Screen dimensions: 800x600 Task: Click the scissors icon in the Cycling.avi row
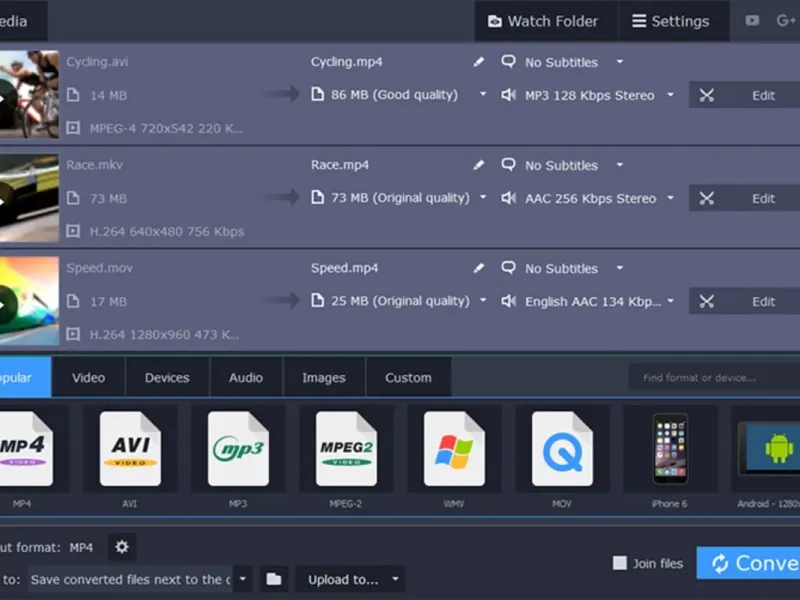(707, 95)
